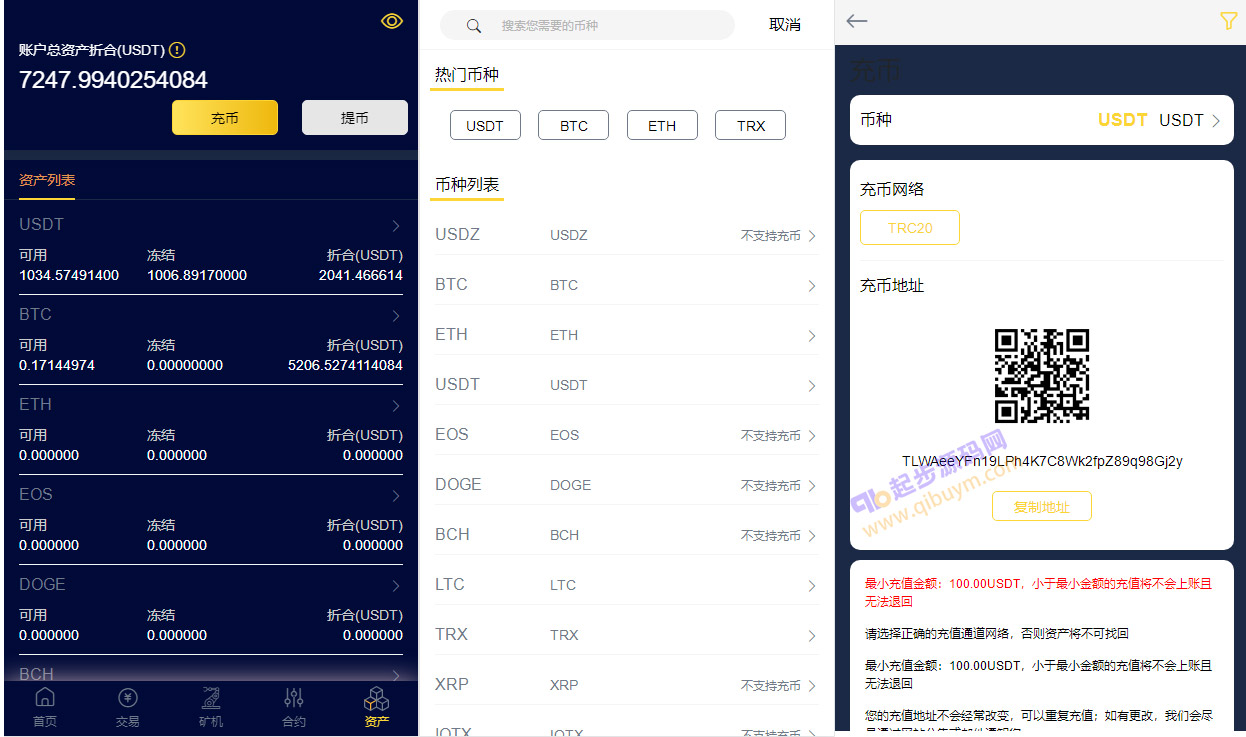Open XRP row chevron in coin list
The width and height of the screenshot is (1246, 737).
[x=812, y=686]
